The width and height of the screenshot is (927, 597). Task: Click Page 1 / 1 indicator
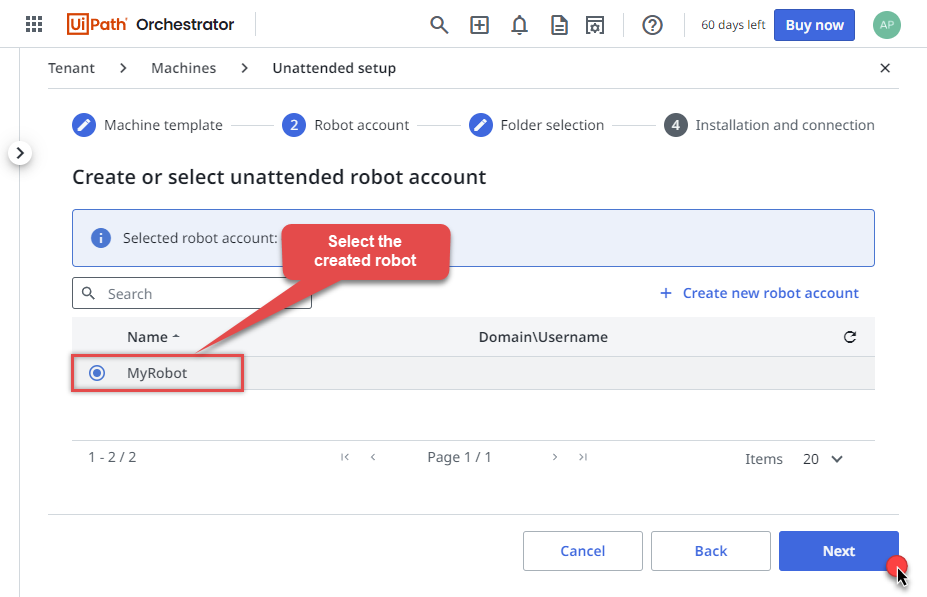coord(459,457)
